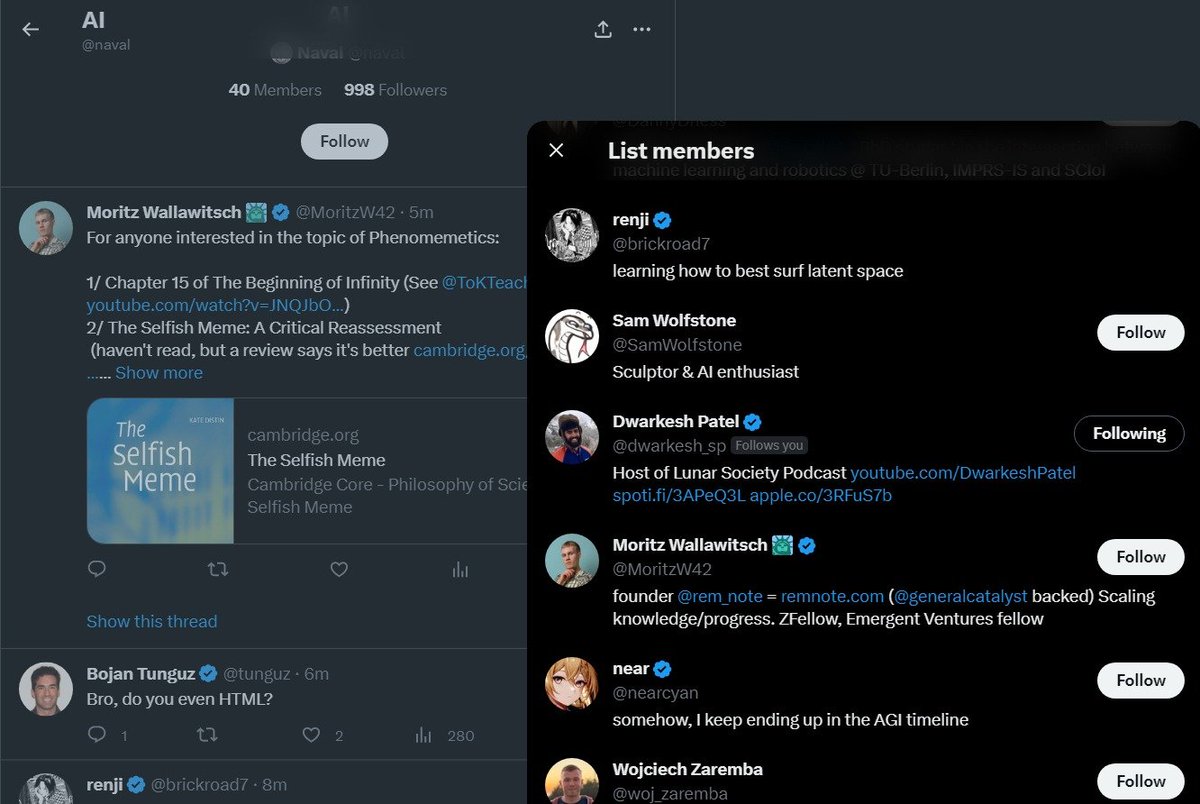Open Dwarkesh Patel's avatar
The image size is (1200, 804).
click(x=572, y=437)
